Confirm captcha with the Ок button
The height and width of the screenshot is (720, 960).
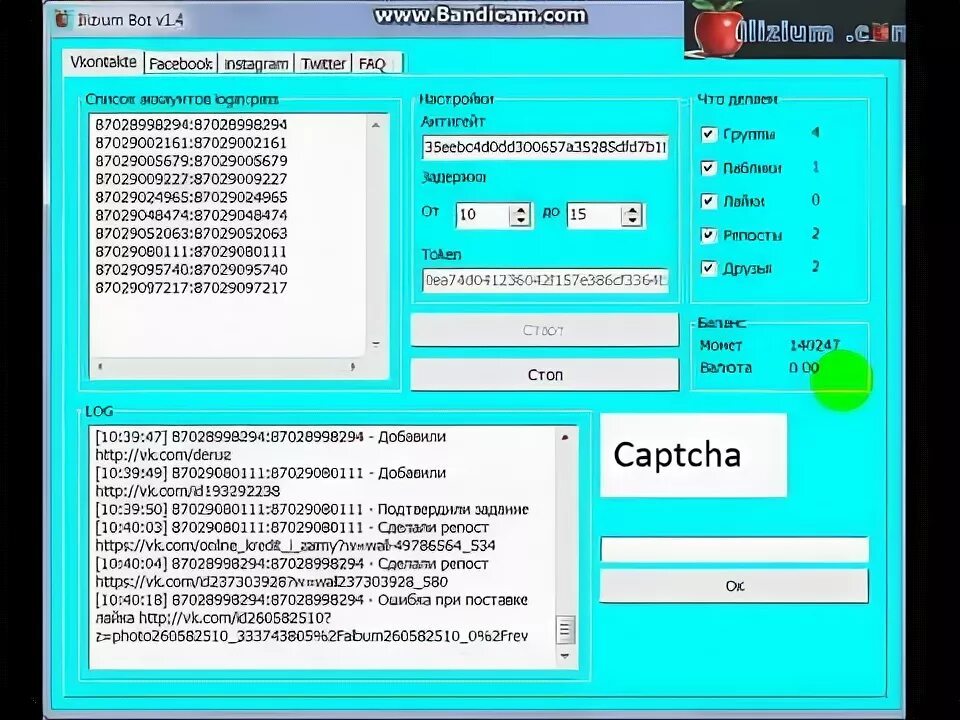(734, 586)
